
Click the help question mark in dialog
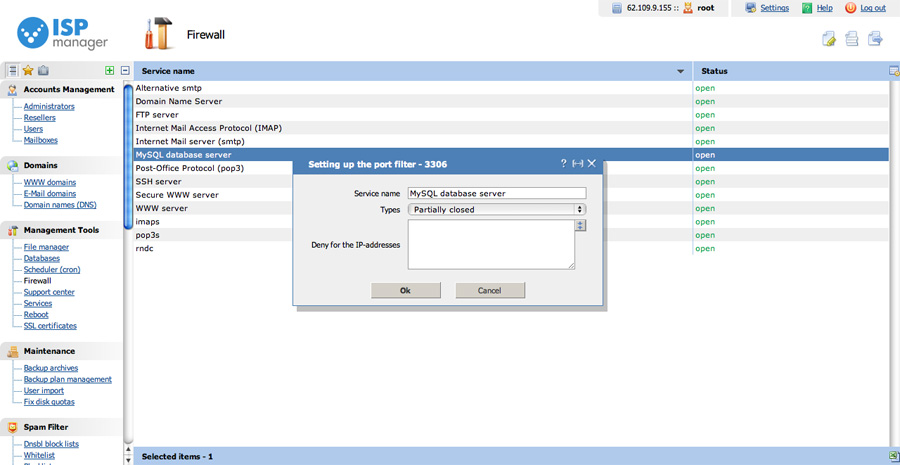(563, 163)
